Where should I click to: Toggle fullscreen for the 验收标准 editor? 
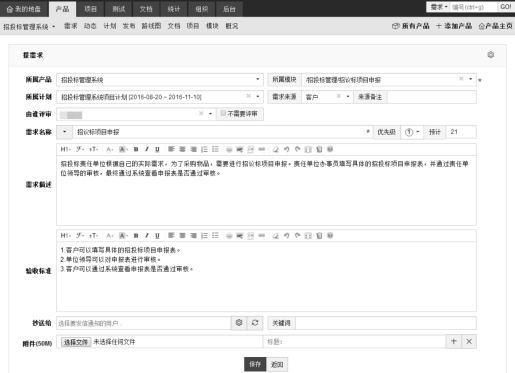click(308, 236)
